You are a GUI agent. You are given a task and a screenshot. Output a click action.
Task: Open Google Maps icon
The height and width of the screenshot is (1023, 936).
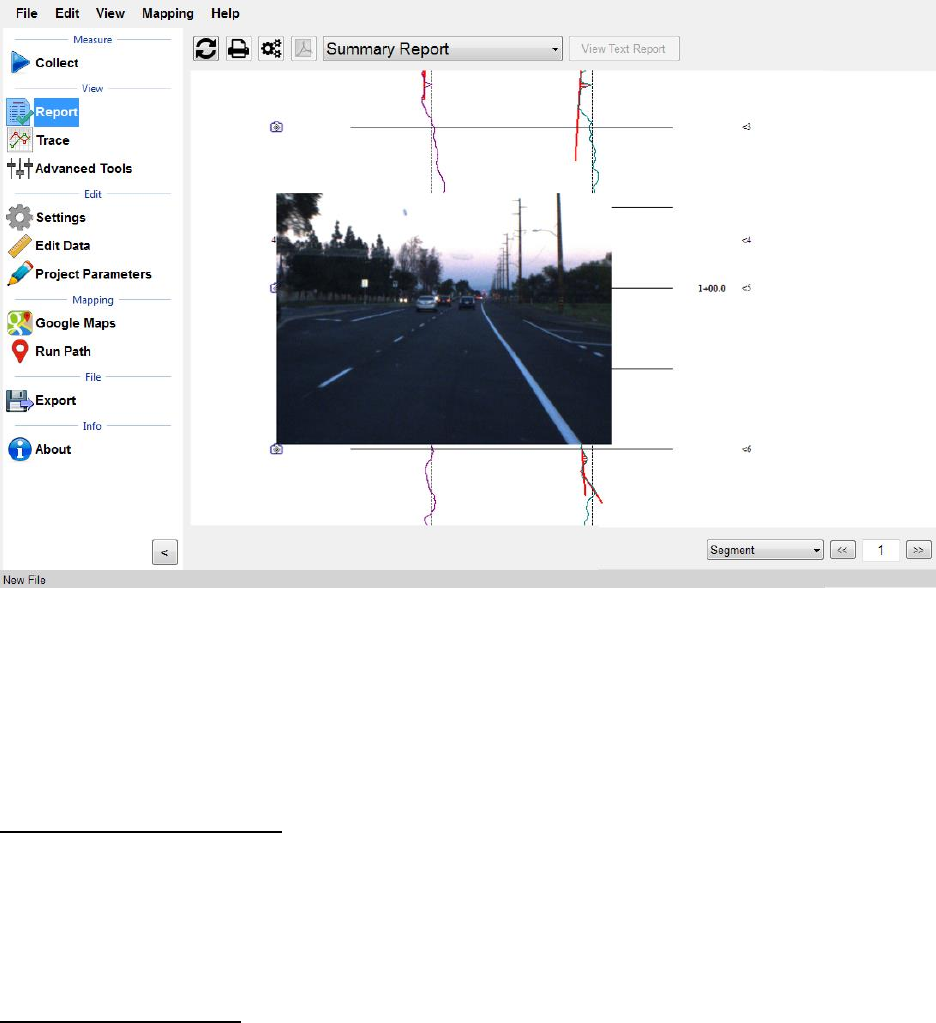(x=20, y=323)
